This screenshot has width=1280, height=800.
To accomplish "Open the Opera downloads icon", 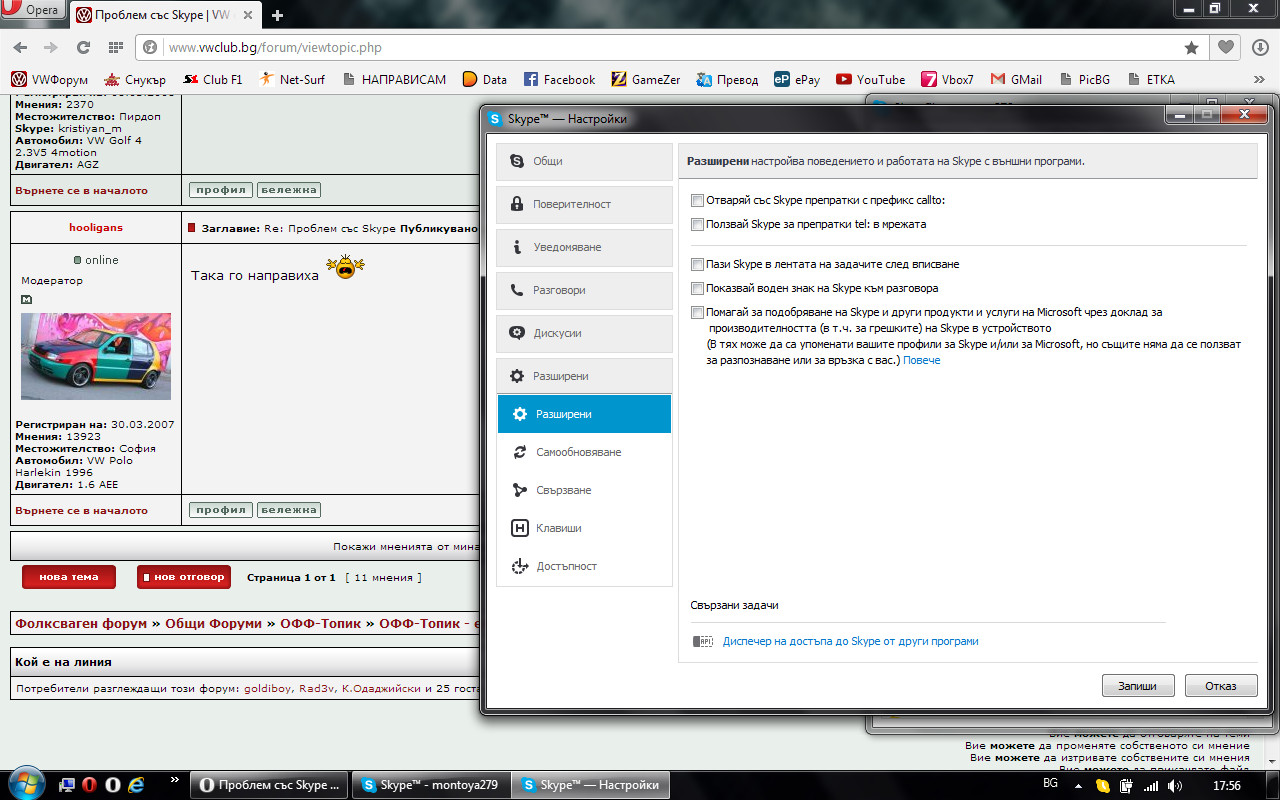I will 1258,47.
